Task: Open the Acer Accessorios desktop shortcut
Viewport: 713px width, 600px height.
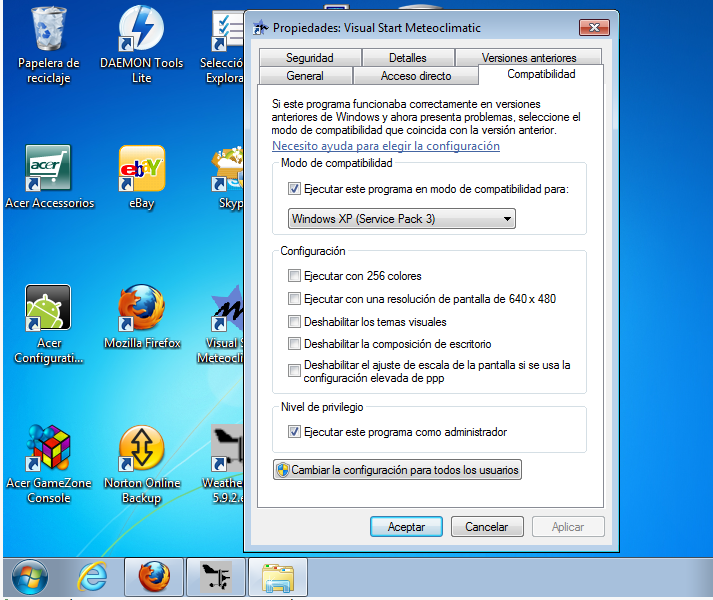Action: point(49,168)
